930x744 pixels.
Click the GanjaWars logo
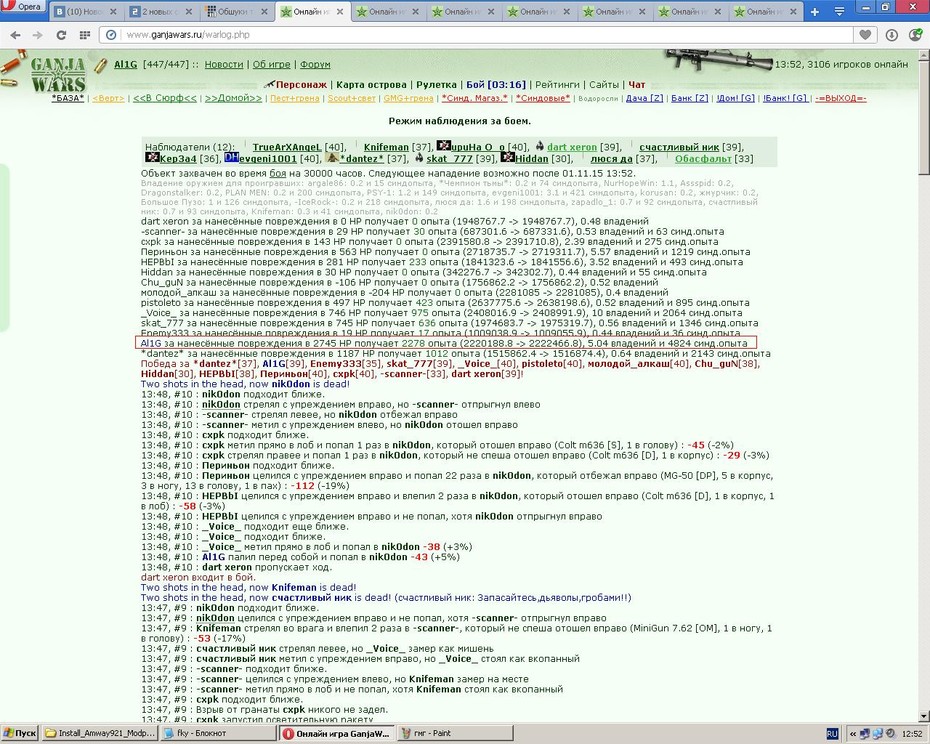58,74
